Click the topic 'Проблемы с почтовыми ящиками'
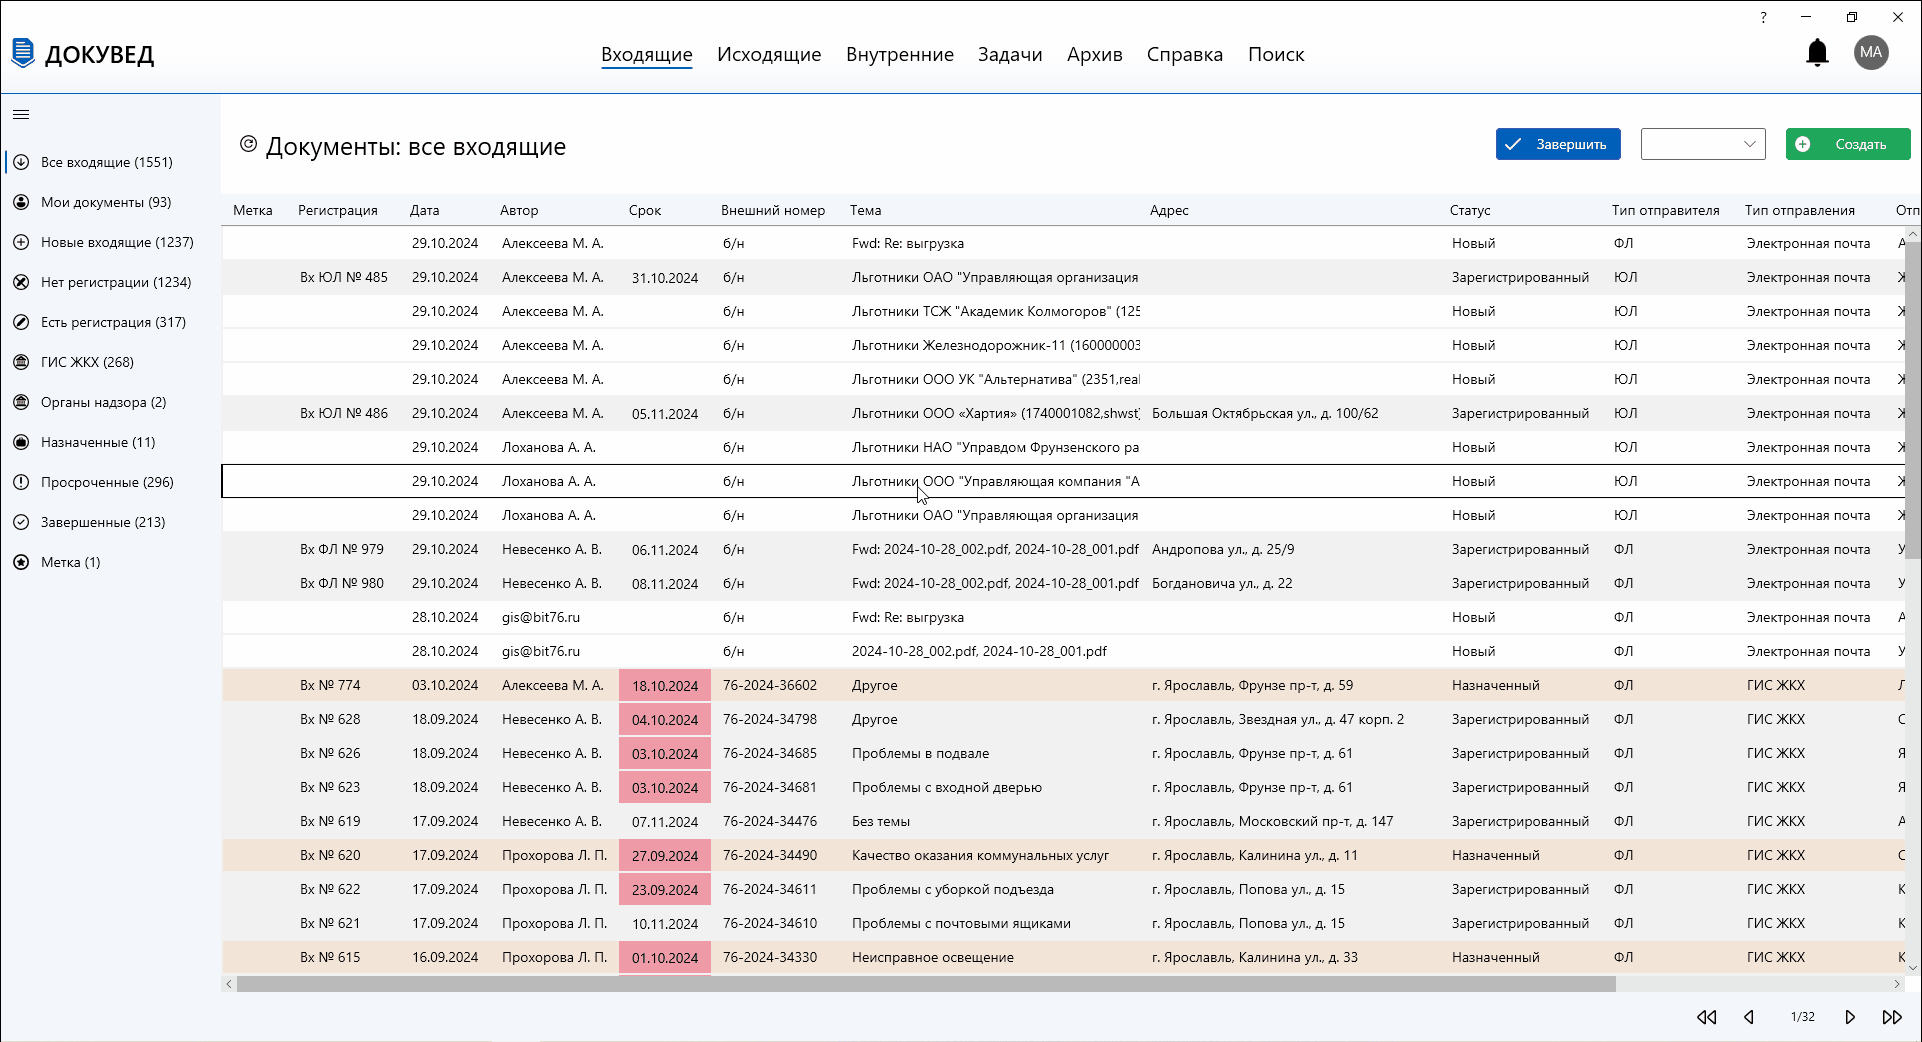 point(961,923)
